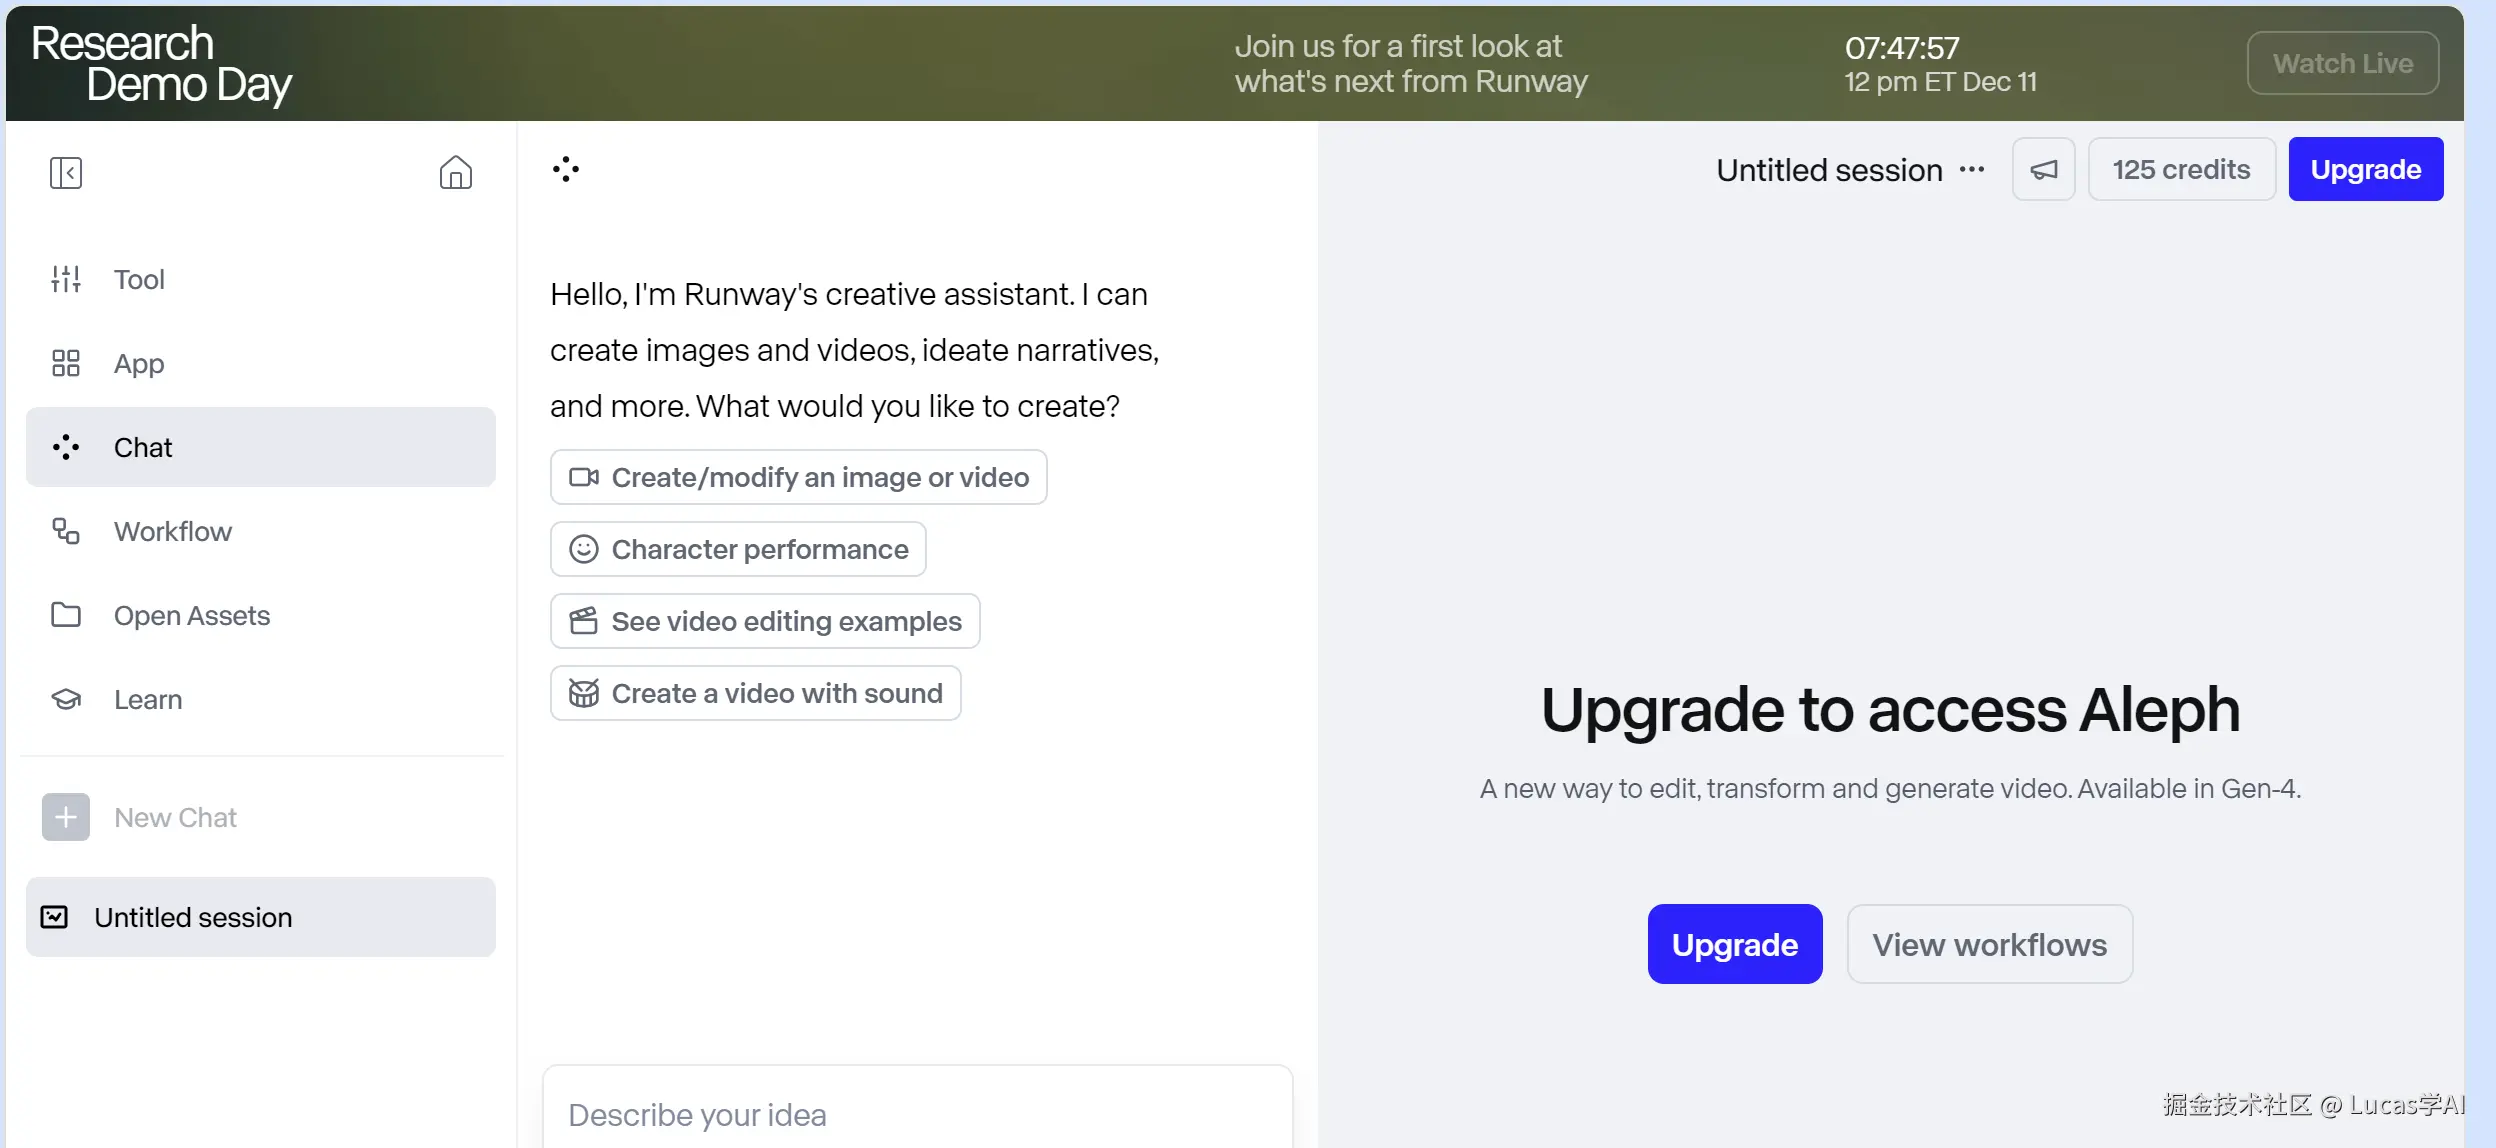Image resolution: width=2496 pixels, height=1148 pixels.
Task: Choose Create a video with sound
Action: [755, 693]
